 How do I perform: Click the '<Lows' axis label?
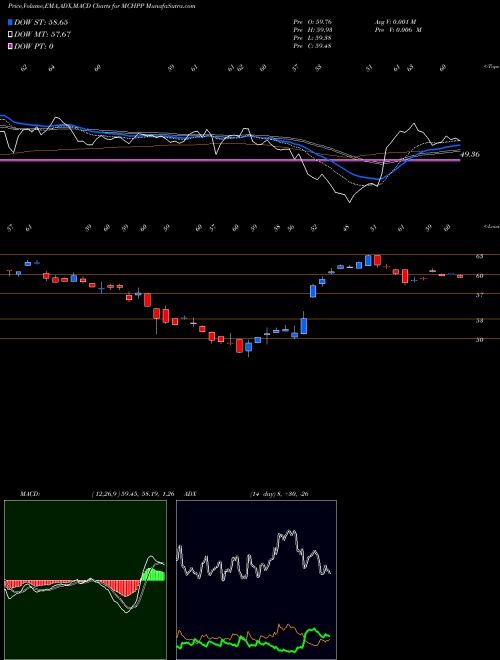(x=491, y=226)
